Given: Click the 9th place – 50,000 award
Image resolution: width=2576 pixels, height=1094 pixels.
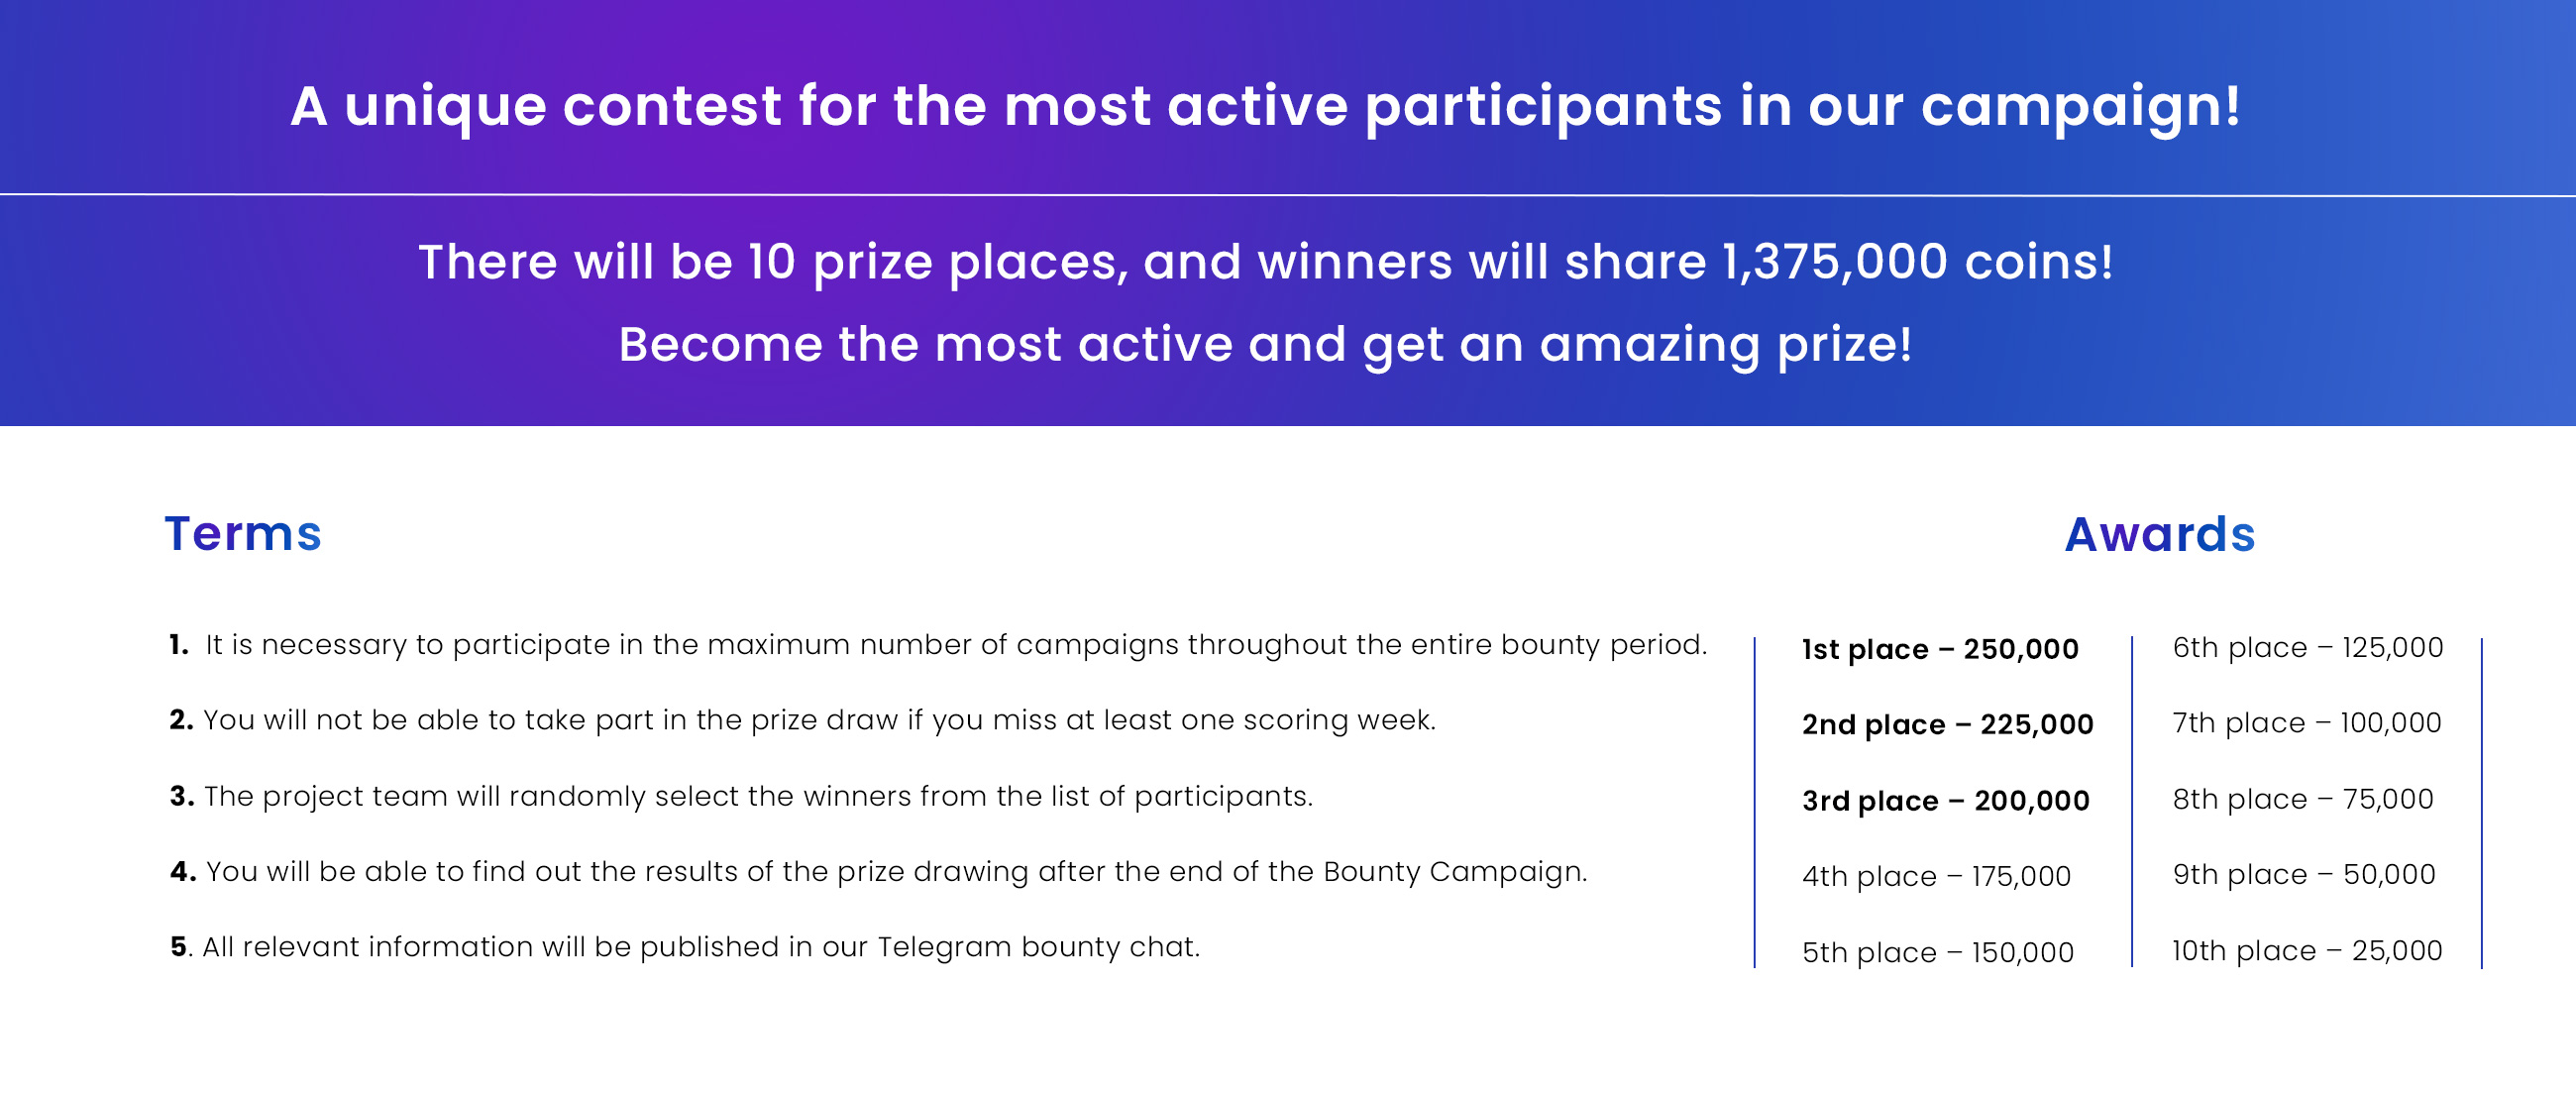Looking at the screenshot, I should point(2304,874).
